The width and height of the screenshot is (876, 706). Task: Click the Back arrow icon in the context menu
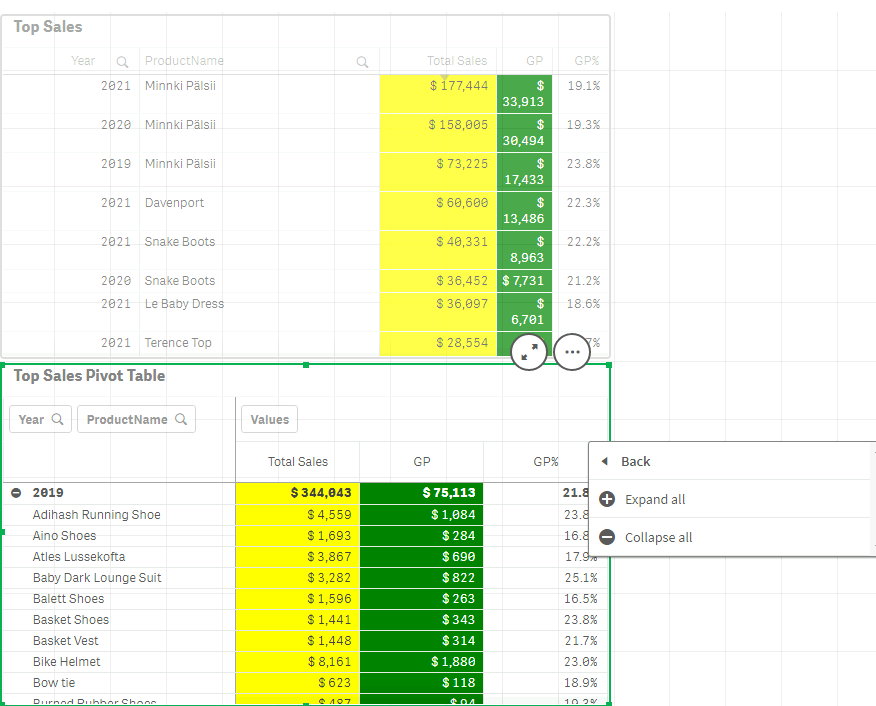coord(603,461)
